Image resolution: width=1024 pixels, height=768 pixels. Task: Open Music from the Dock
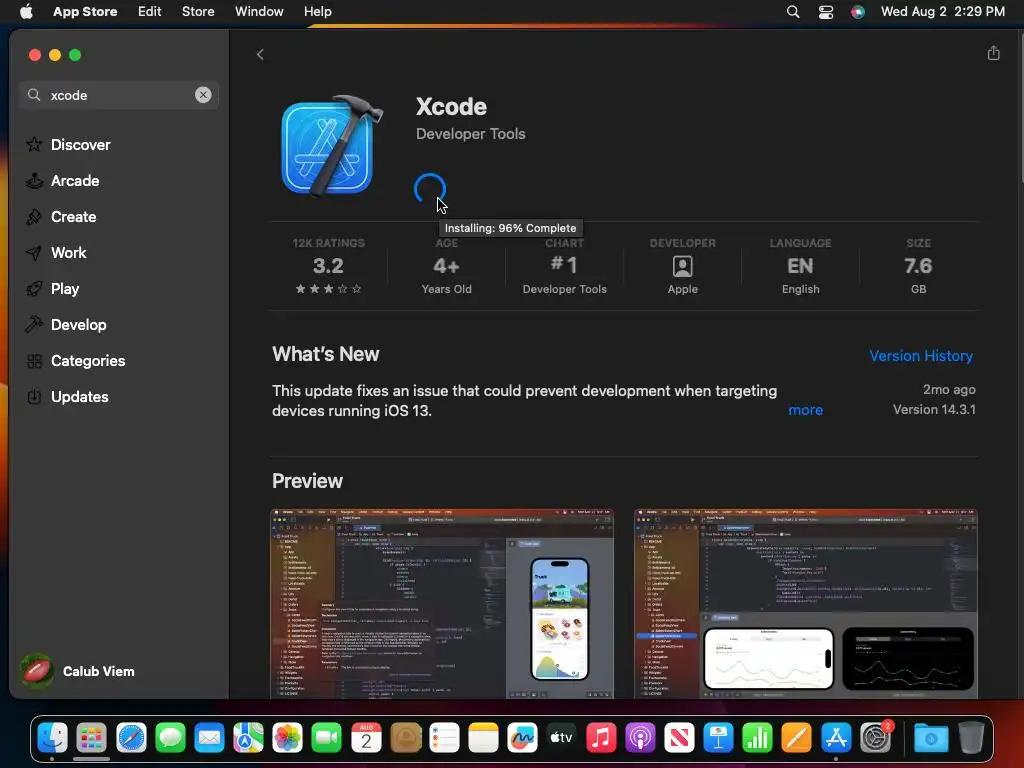click(x=601, y=739)
